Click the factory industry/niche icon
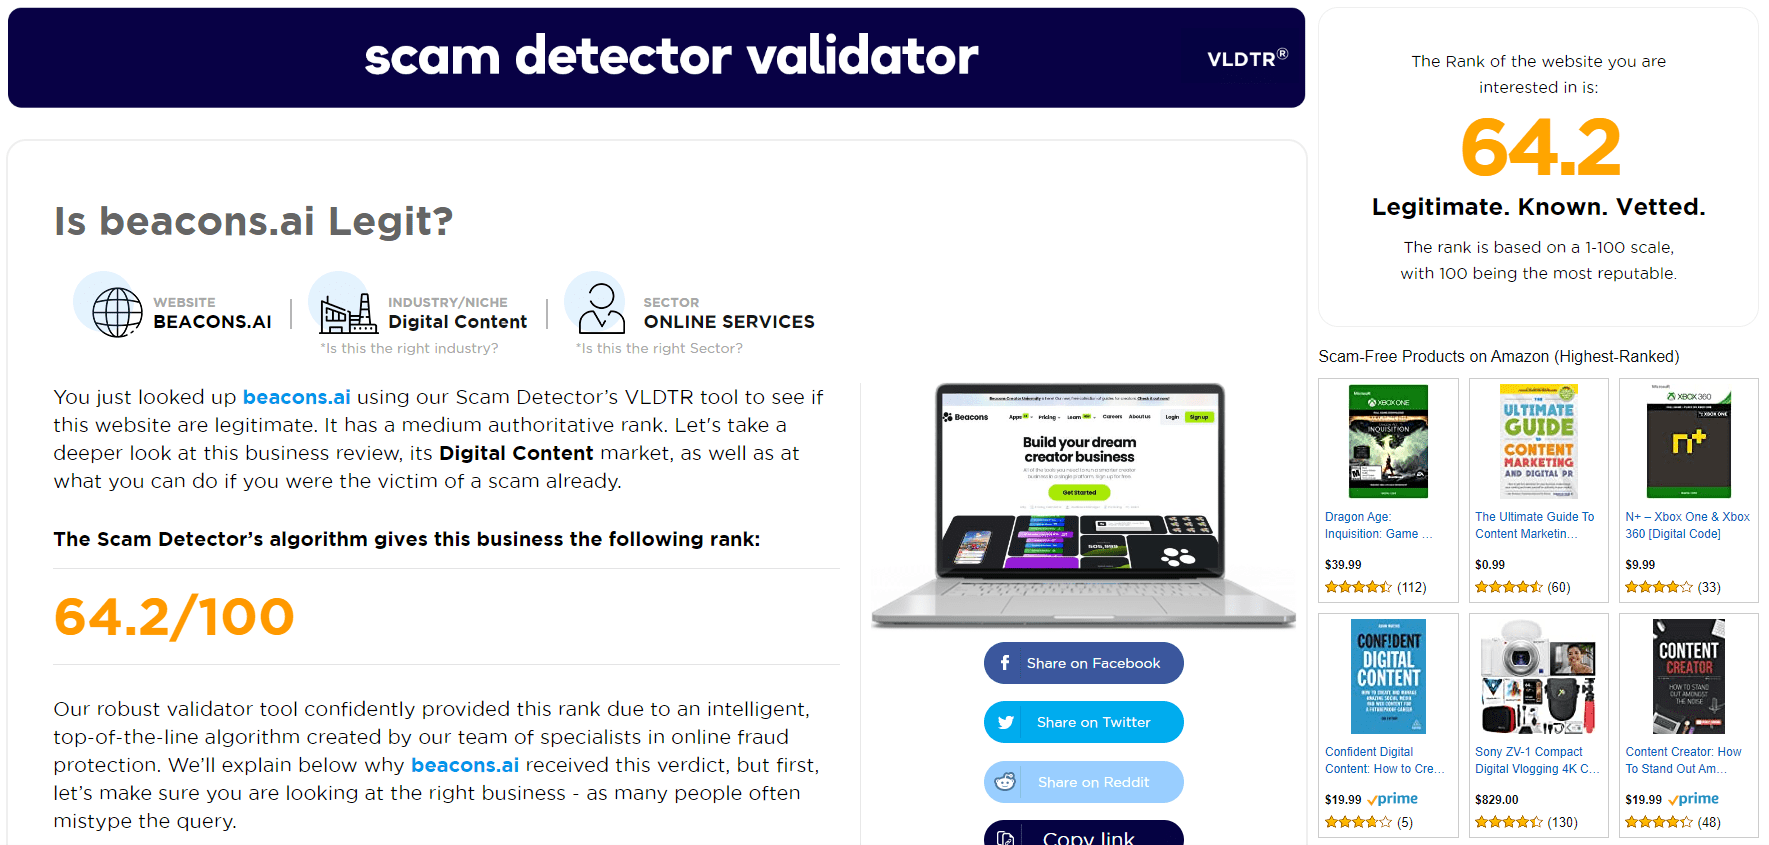 tap(348, 313)
